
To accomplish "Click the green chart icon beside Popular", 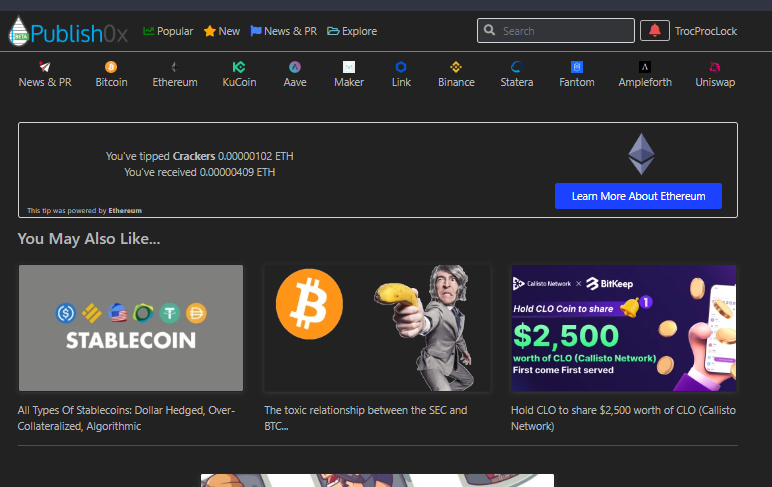I will pos(148,31).
